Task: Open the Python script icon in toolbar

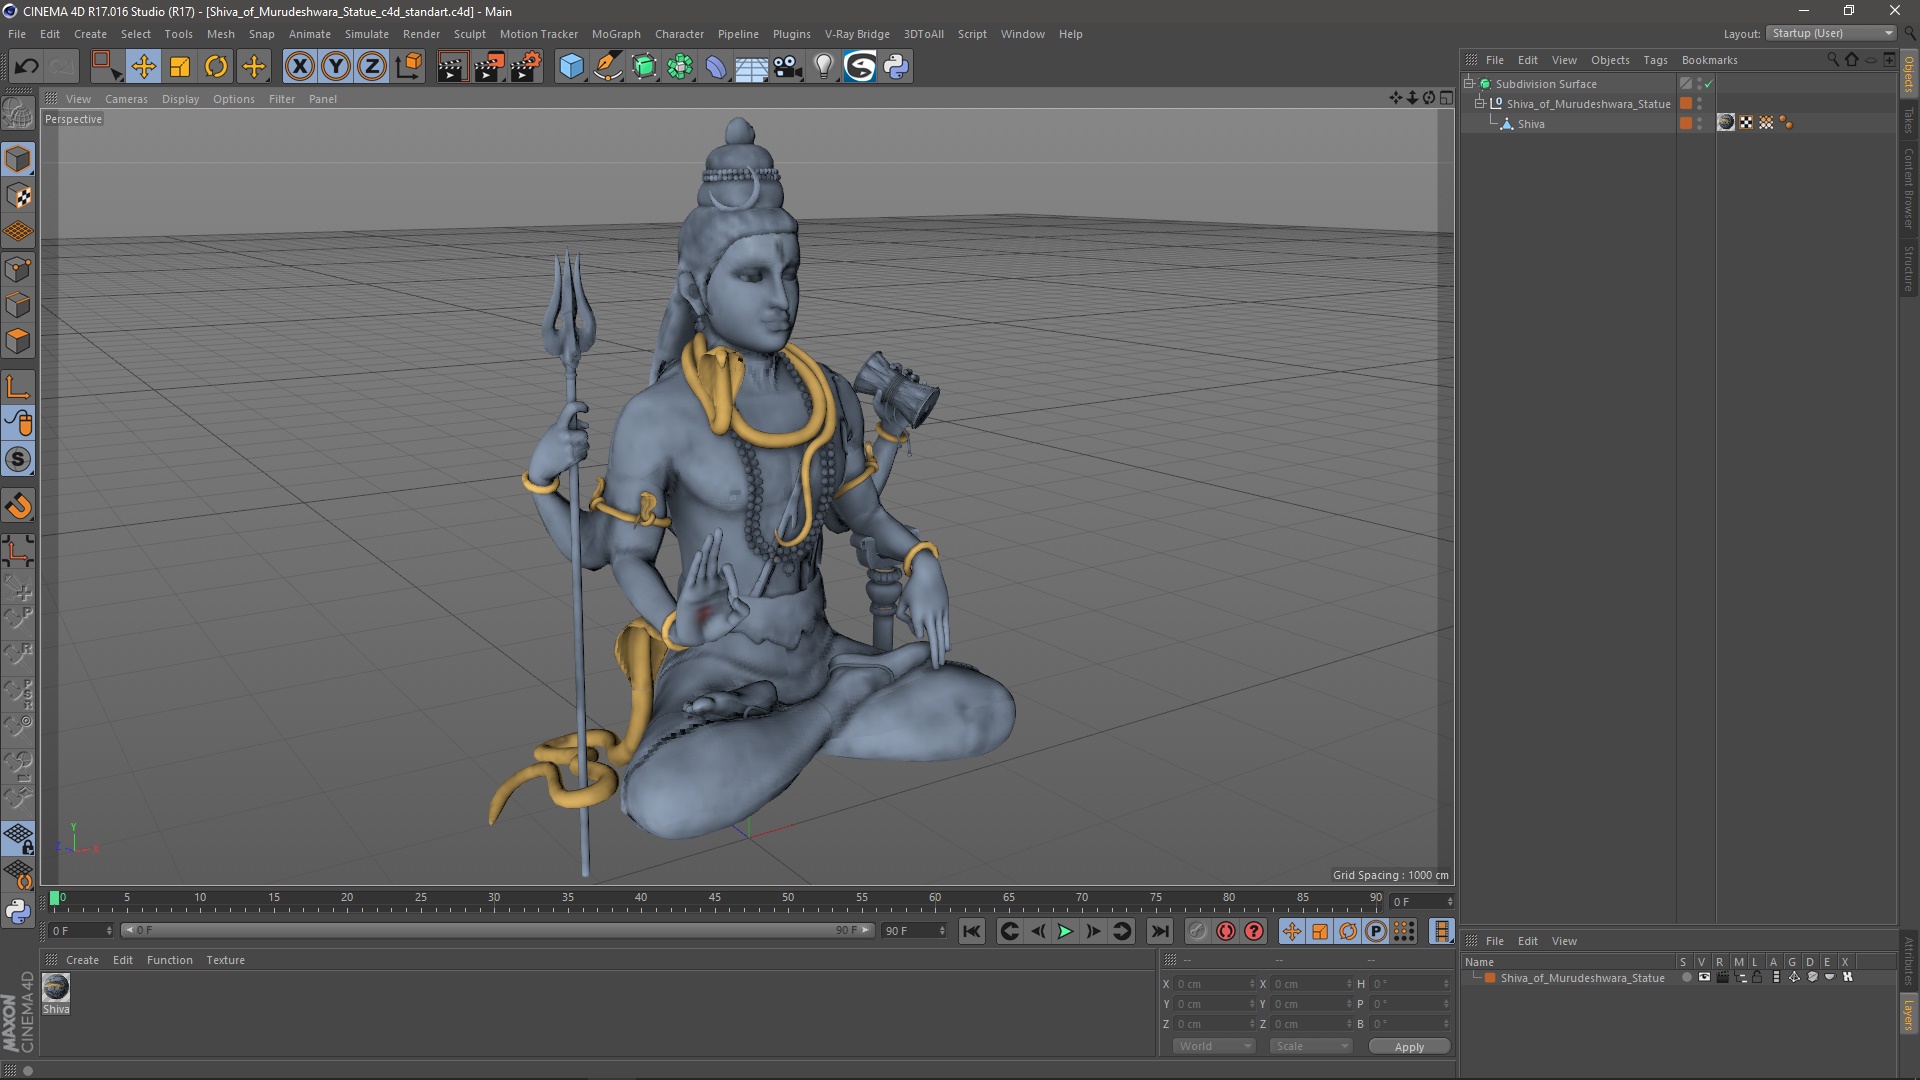Action: click(896, 66)
